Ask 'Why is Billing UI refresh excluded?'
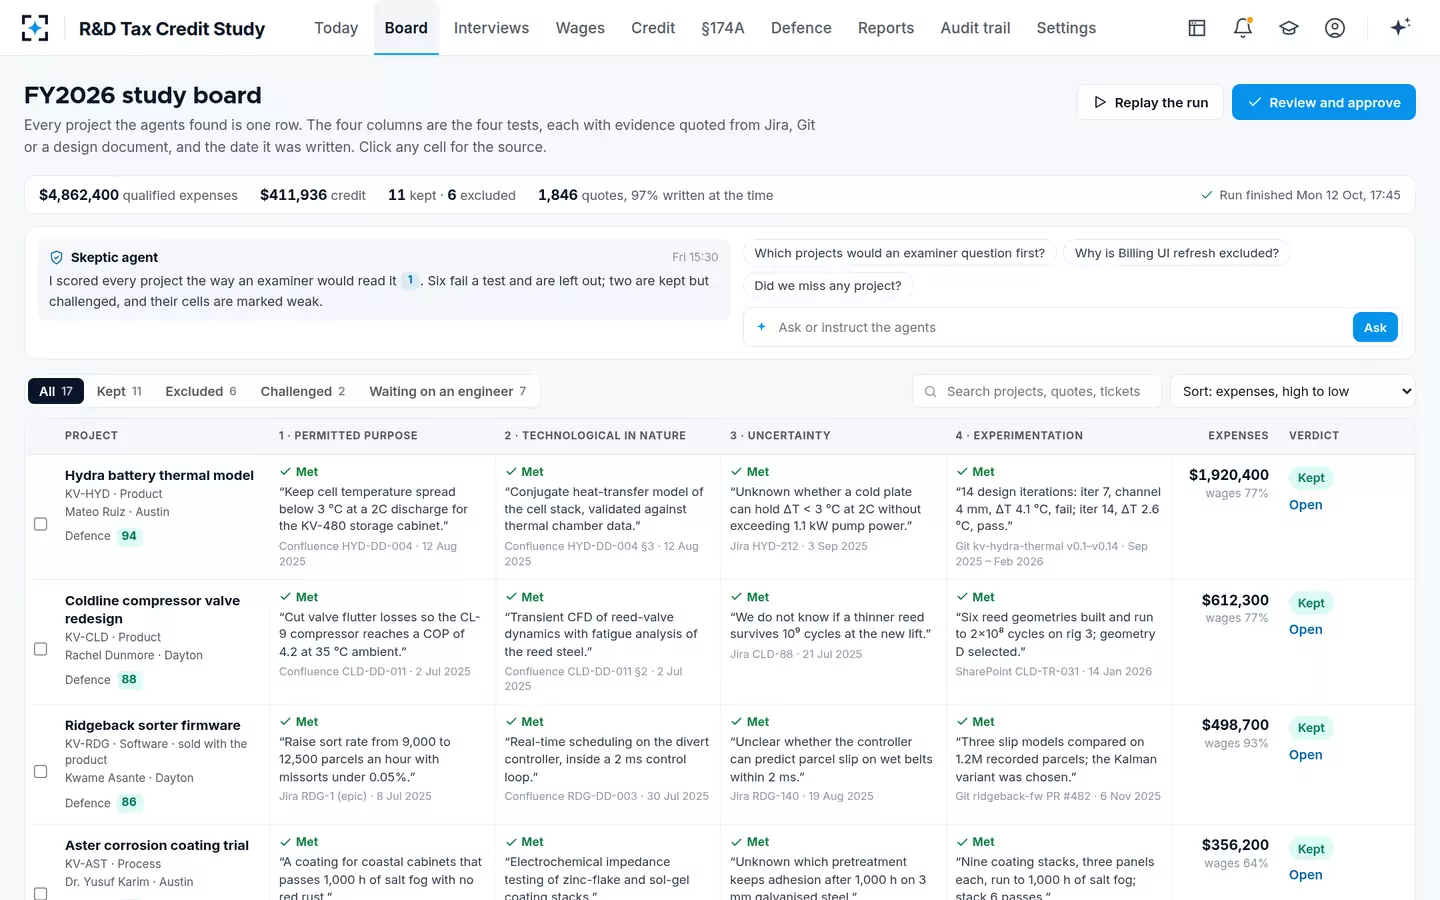The image size is (1440, 900). 1176,253
